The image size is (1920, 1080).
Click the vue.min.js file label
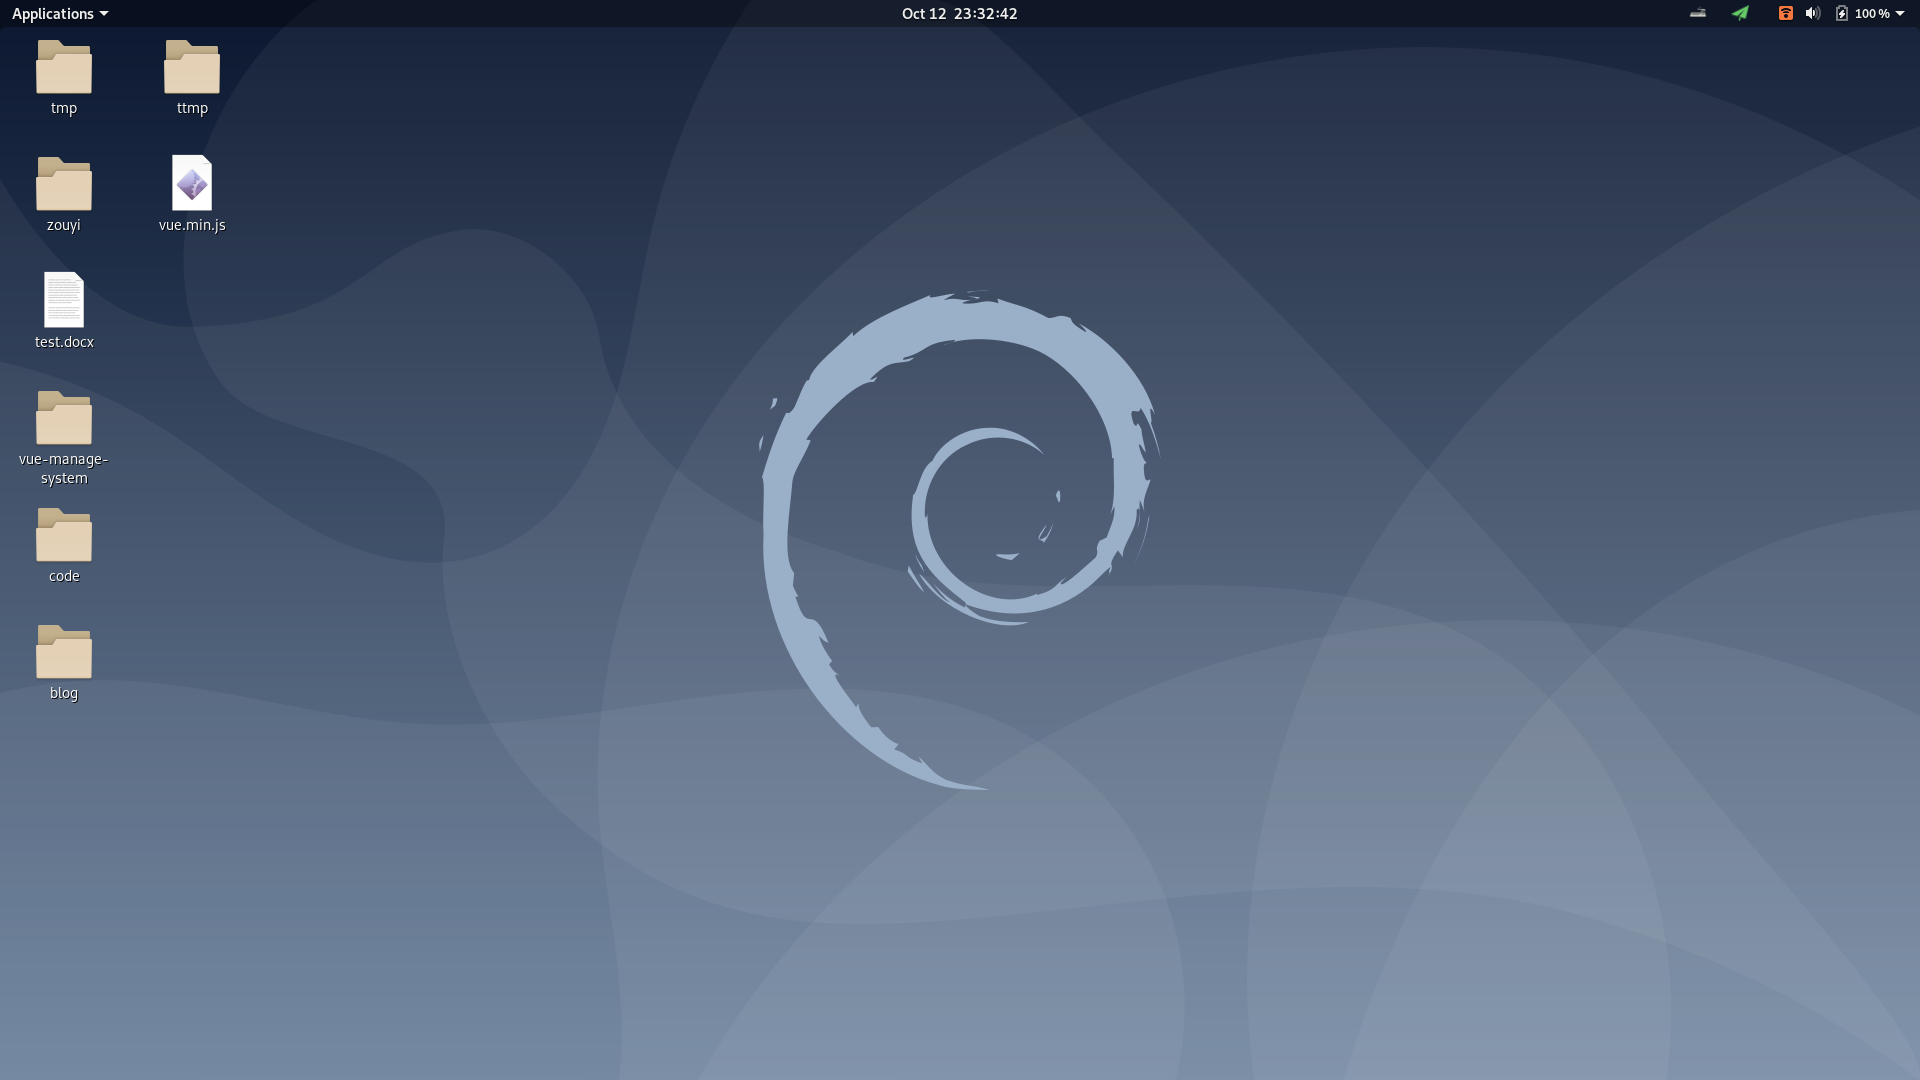(x=192, y=225)
